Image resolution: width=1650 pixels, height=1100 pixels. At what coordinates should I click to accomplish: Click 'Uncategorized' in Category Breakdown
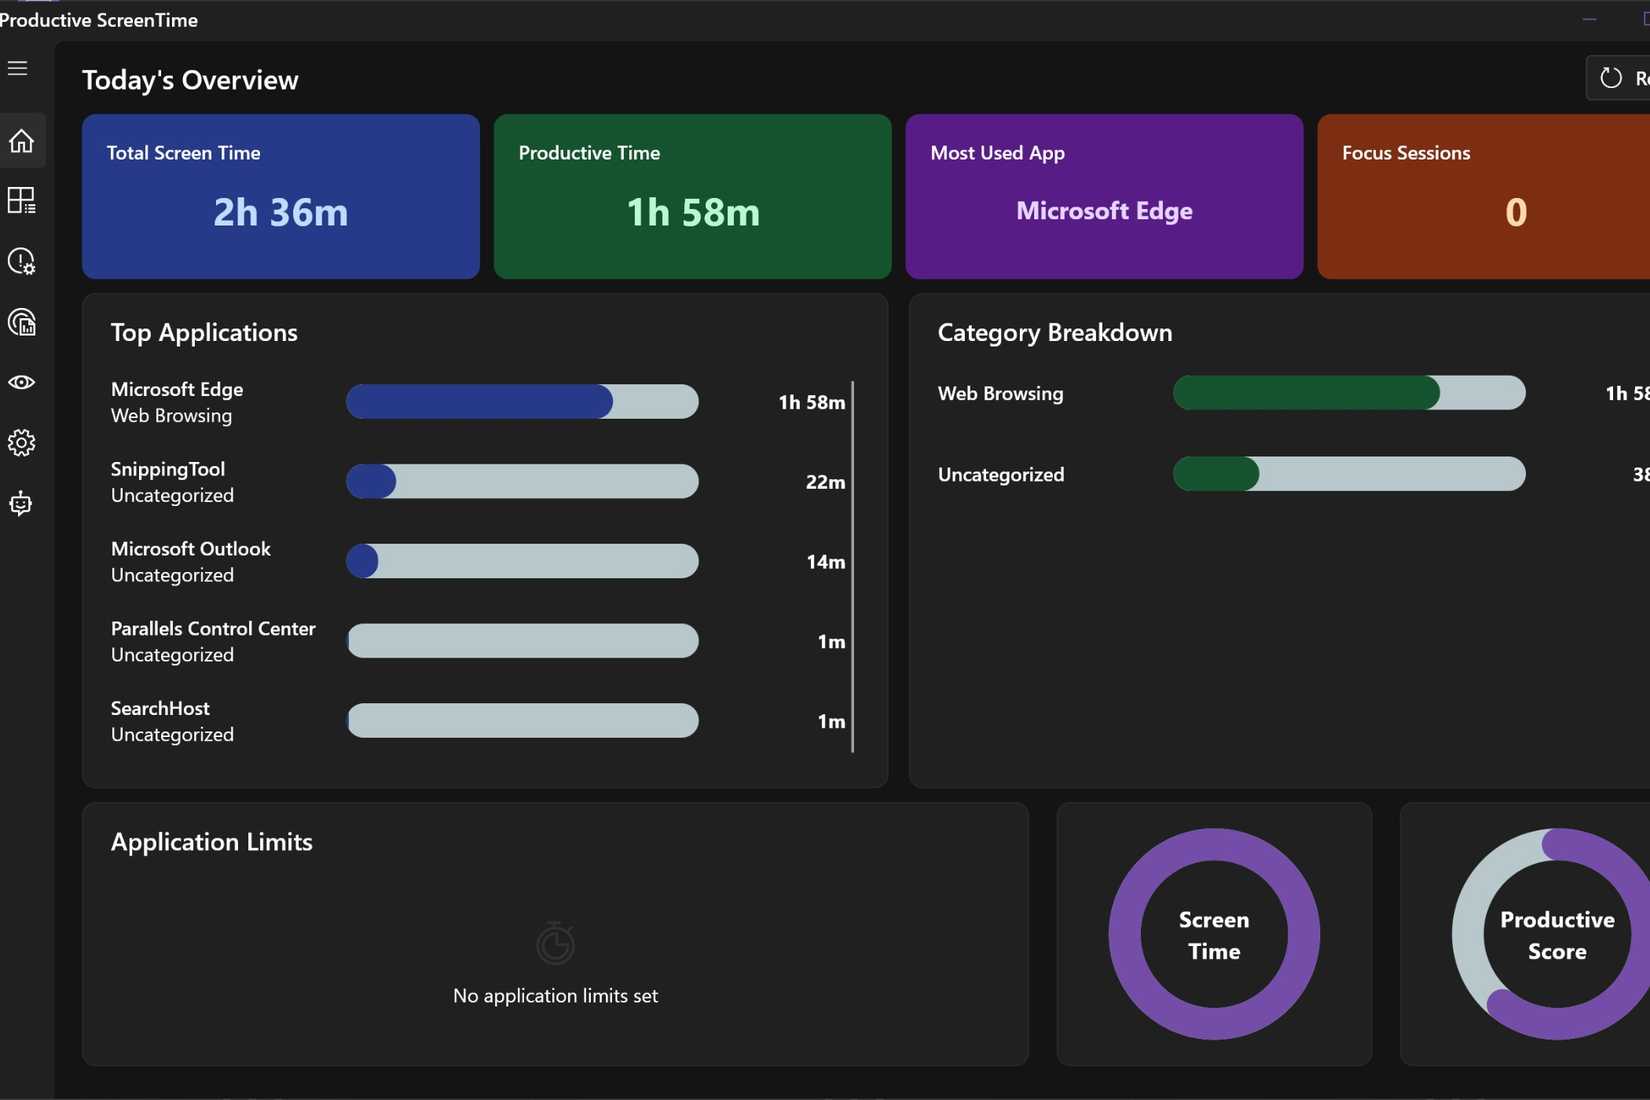(x=1001, y=475)
